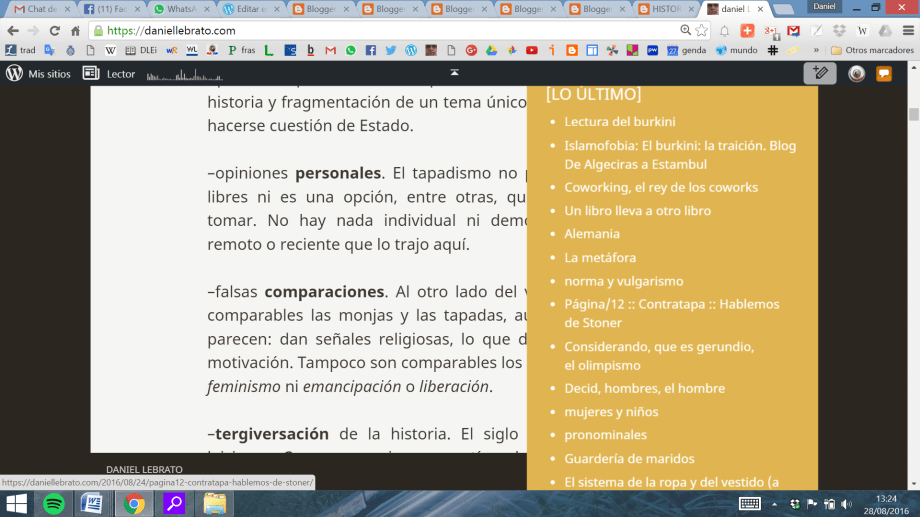Viewport: 920px width, 517px height.
Task: Open the Windows Start menu
Action: click(16, 504)
